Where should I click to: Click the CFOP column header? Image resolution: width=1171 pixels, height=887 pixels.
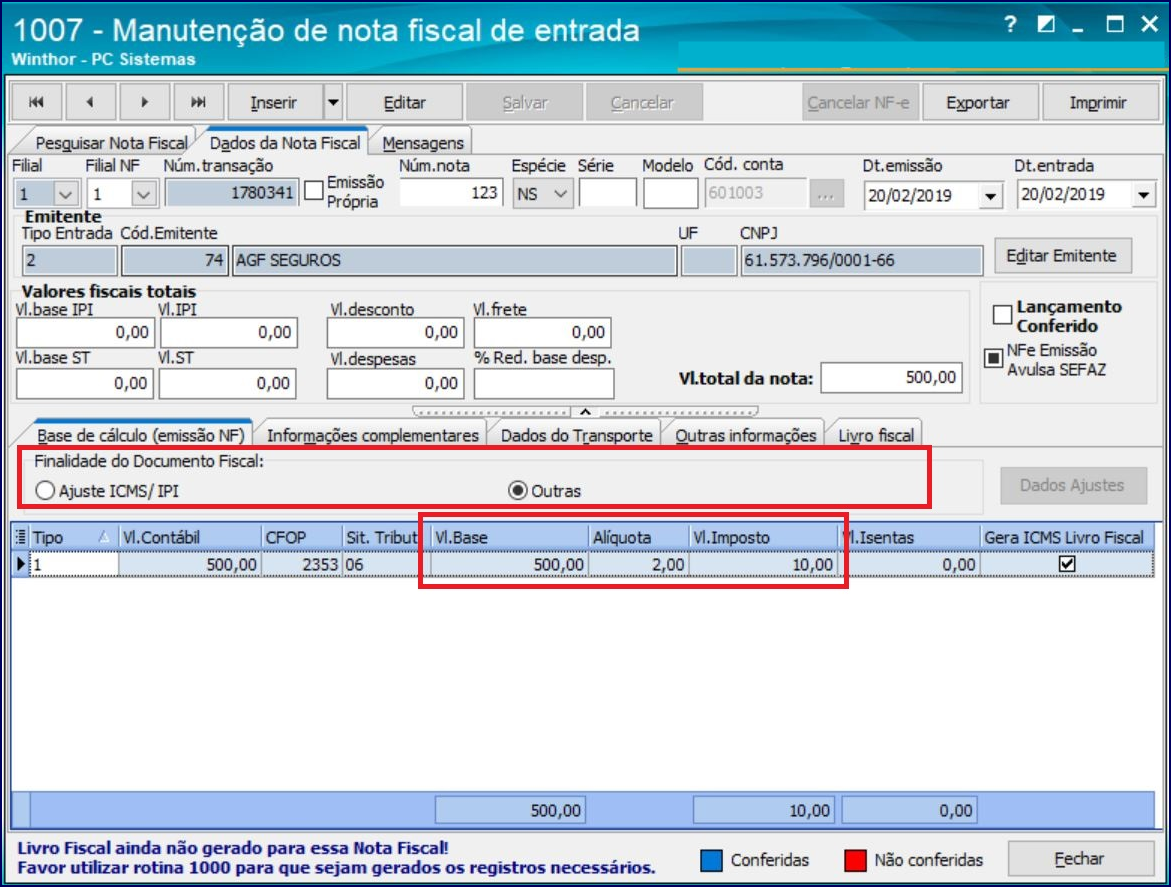point(301,537)
